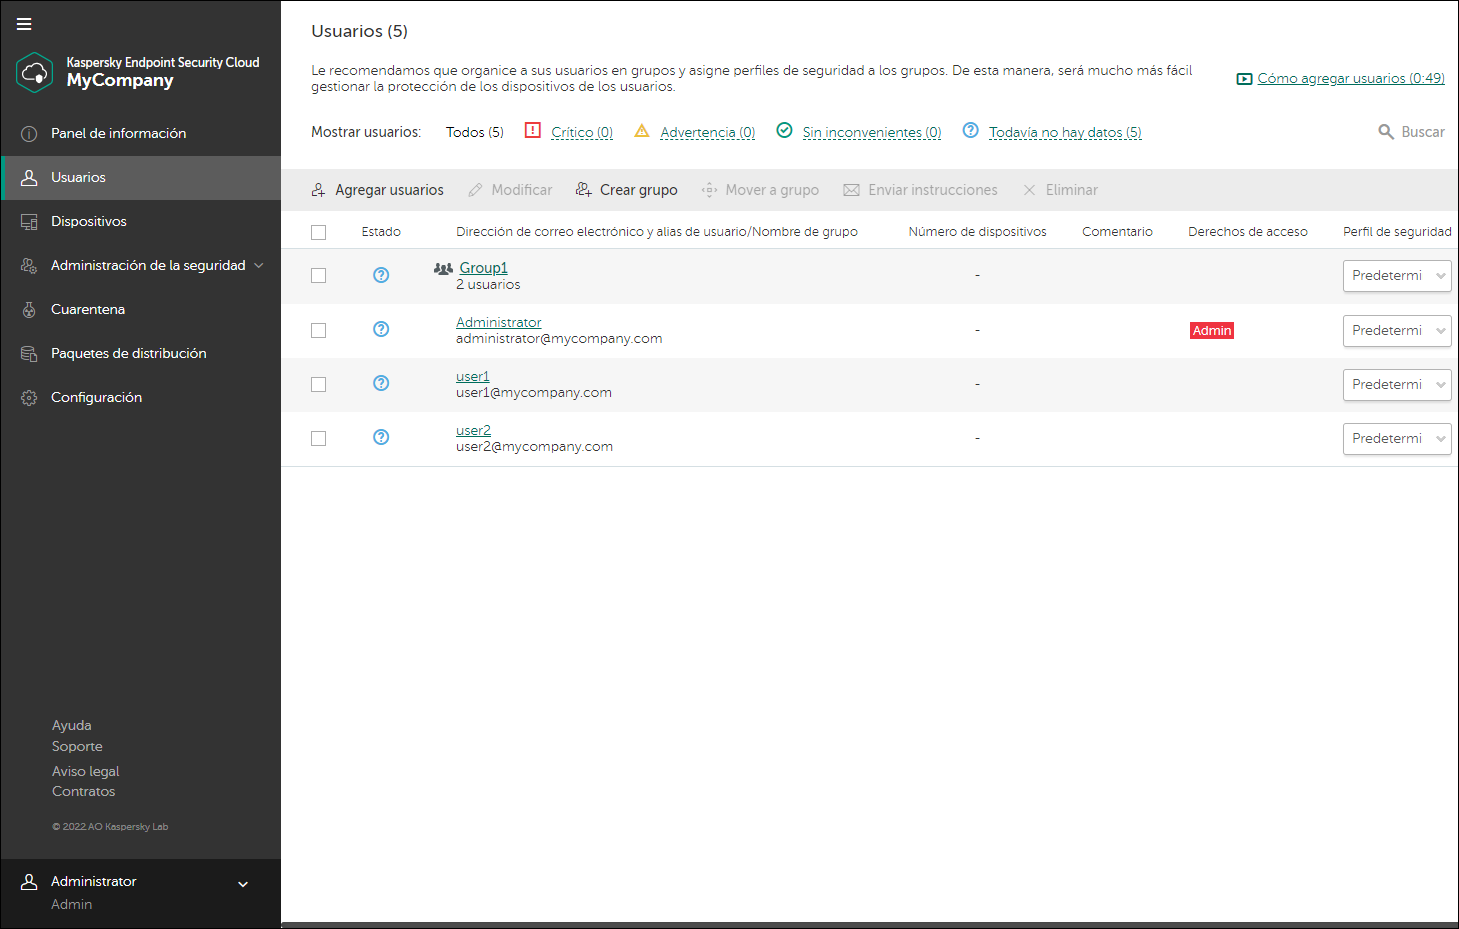Show Todos (5) users
Screen dimensions: 1459x929
475,132
